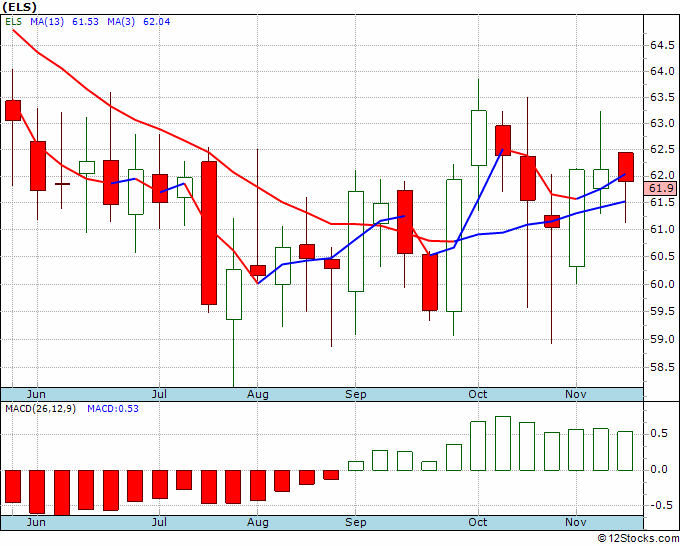This screenshot has width=680, height=546.
Task: Click the -0.5 label on MACD axis
Action: pyautogui.click(x=660, y=506)
